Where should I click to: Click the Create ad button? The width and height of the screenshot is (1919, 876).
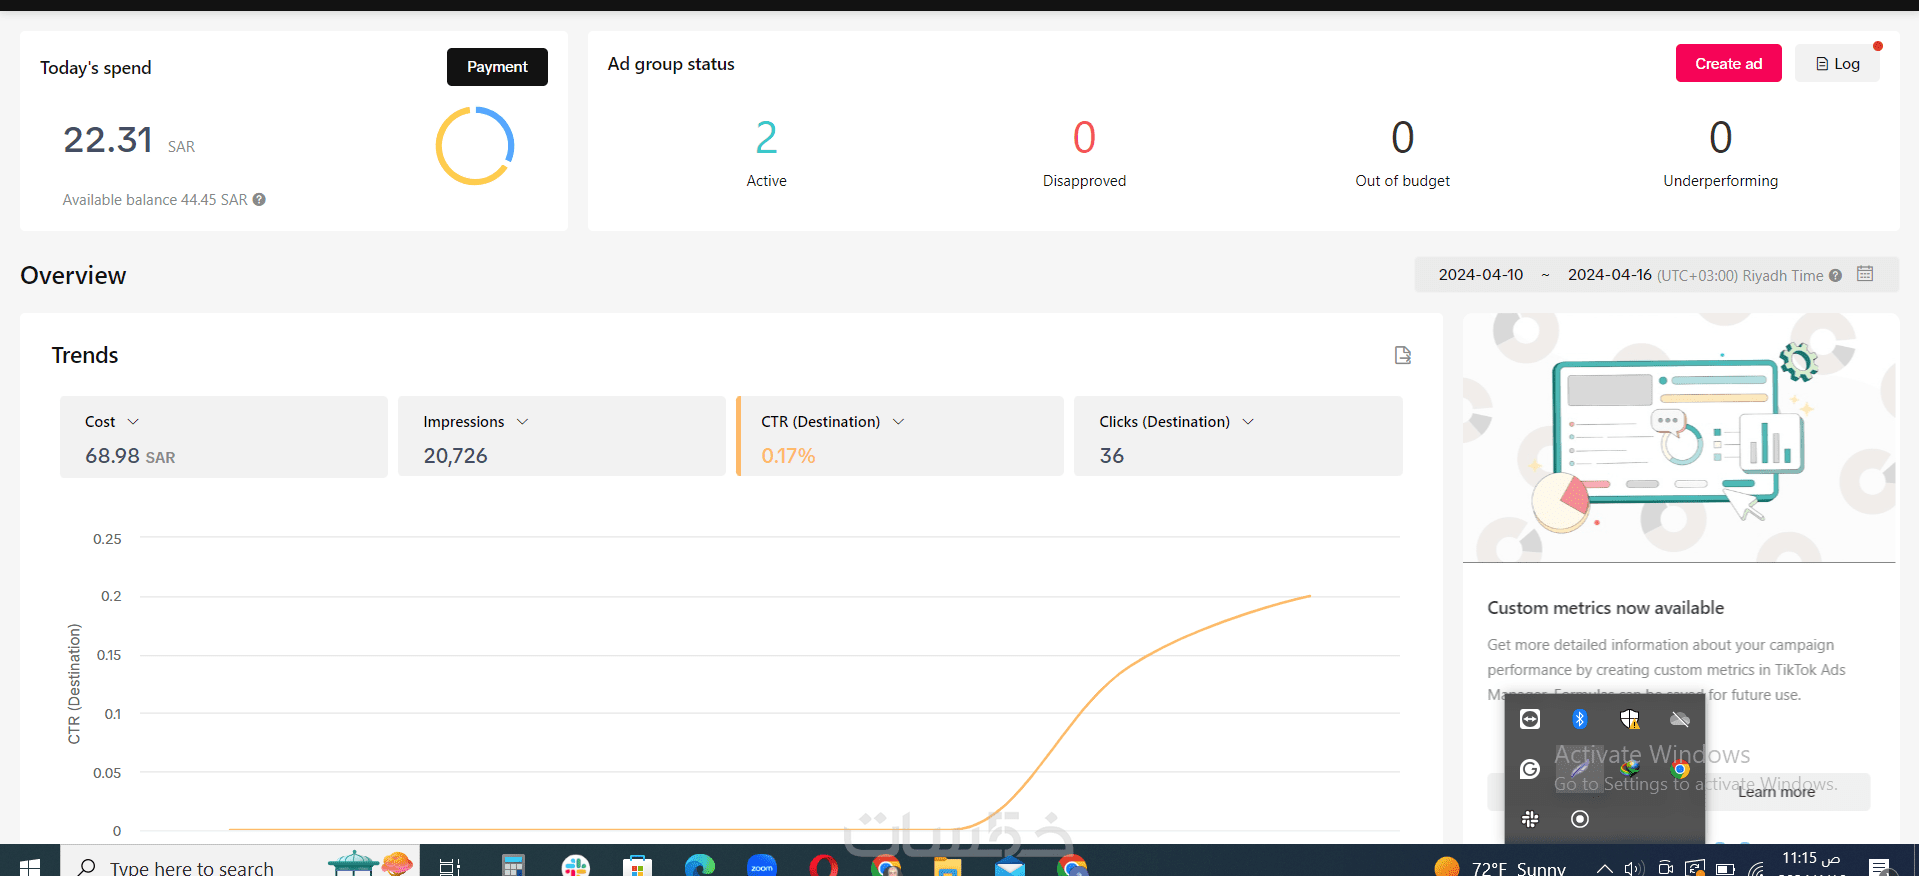coord(1728,63)
